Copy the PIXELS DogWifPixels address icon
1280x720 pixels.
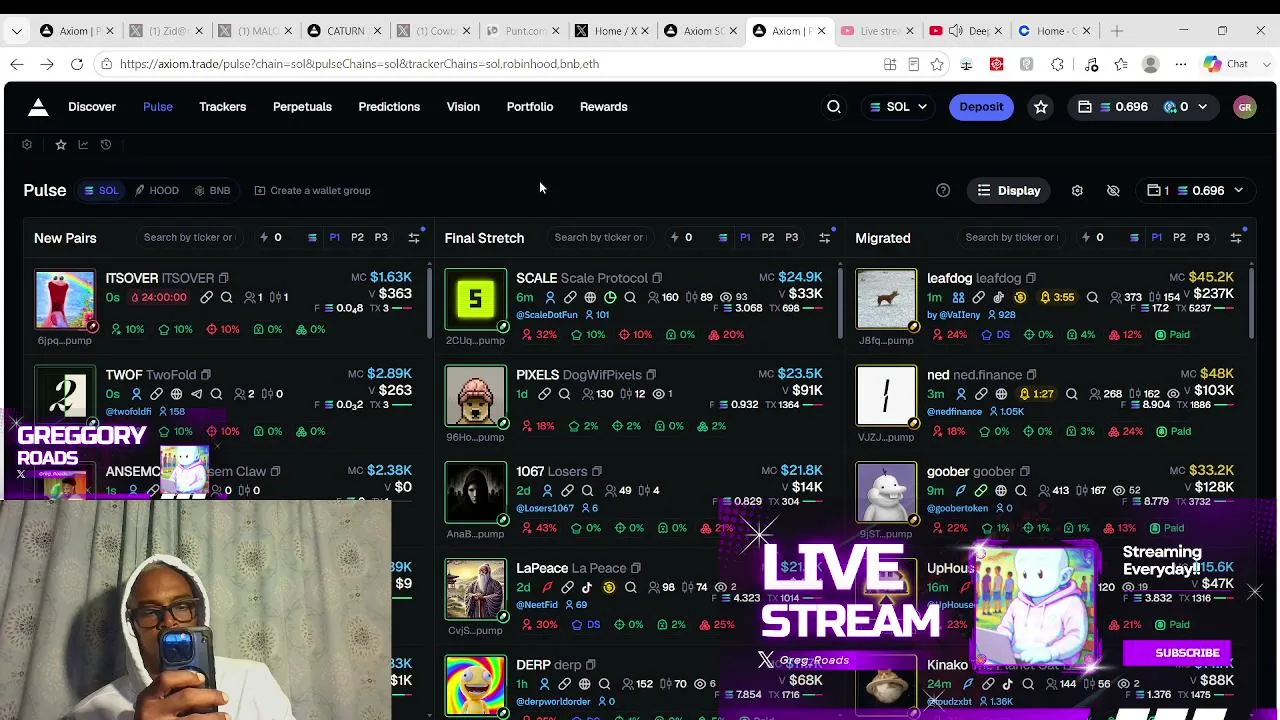(651, 375)
